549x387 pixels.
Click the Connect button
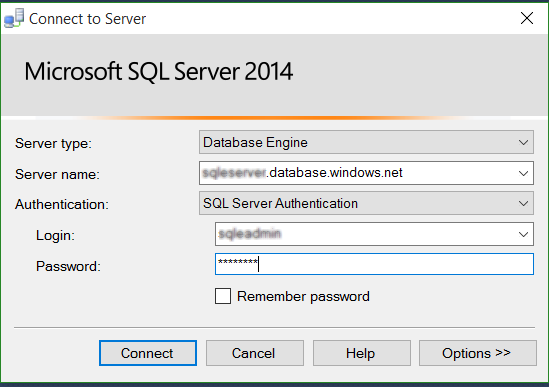[148, 353]
